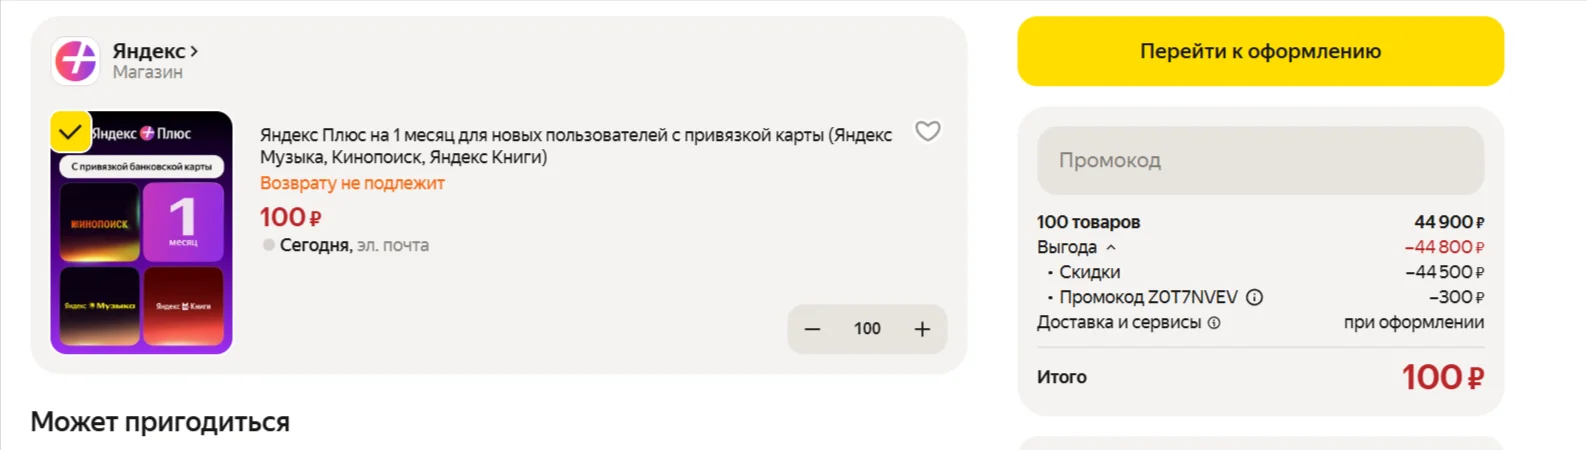Increase quantity with the plus button
1587x450 pixels.
(922, 329)
